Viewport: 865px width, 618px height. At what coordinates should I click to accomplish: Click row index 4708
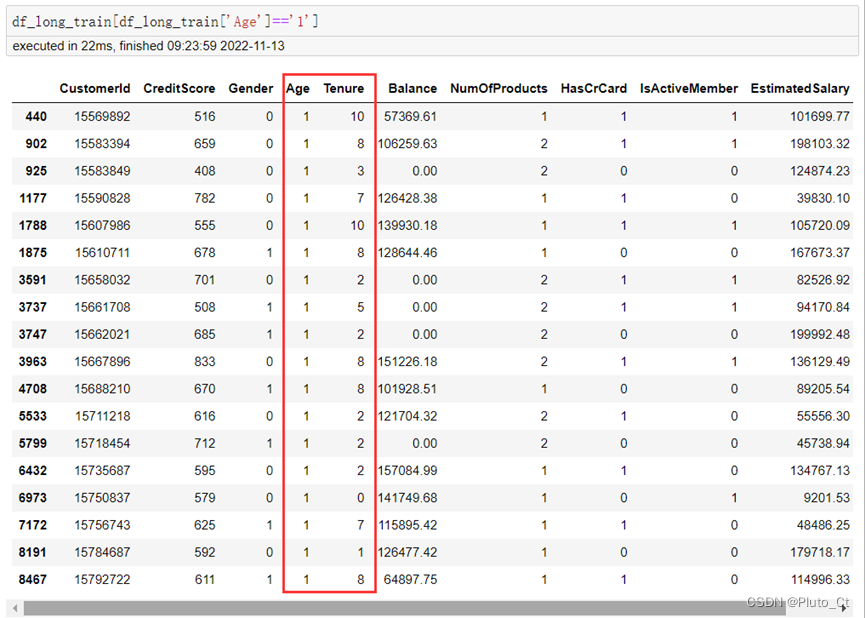click(33, 388)
